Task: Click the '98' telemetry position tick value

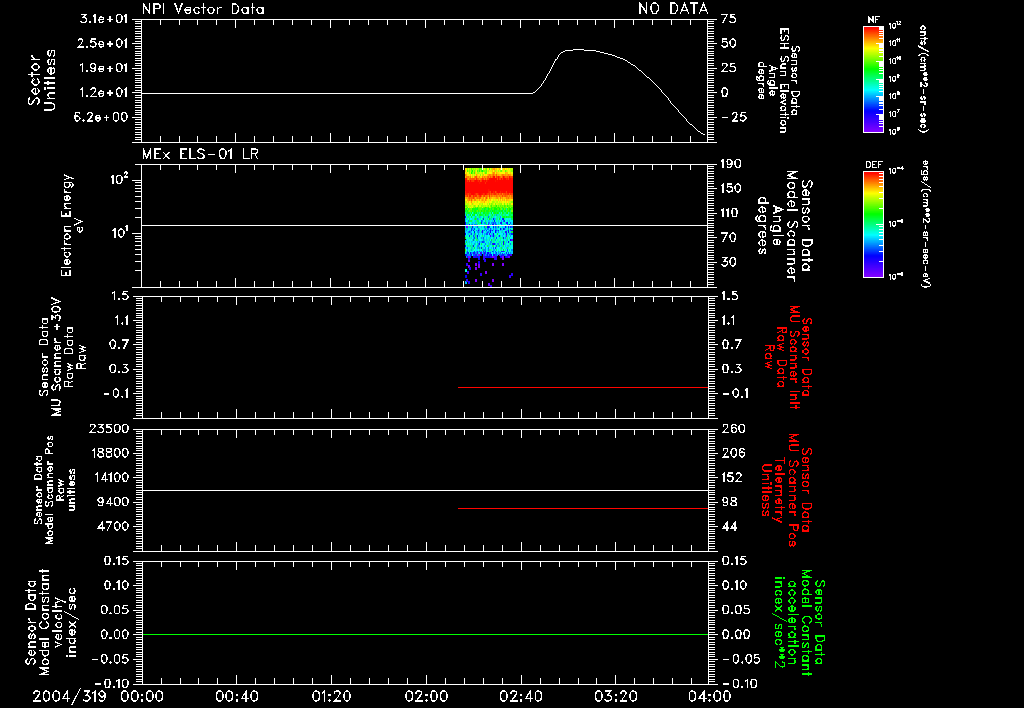Action: pos(729,502)
